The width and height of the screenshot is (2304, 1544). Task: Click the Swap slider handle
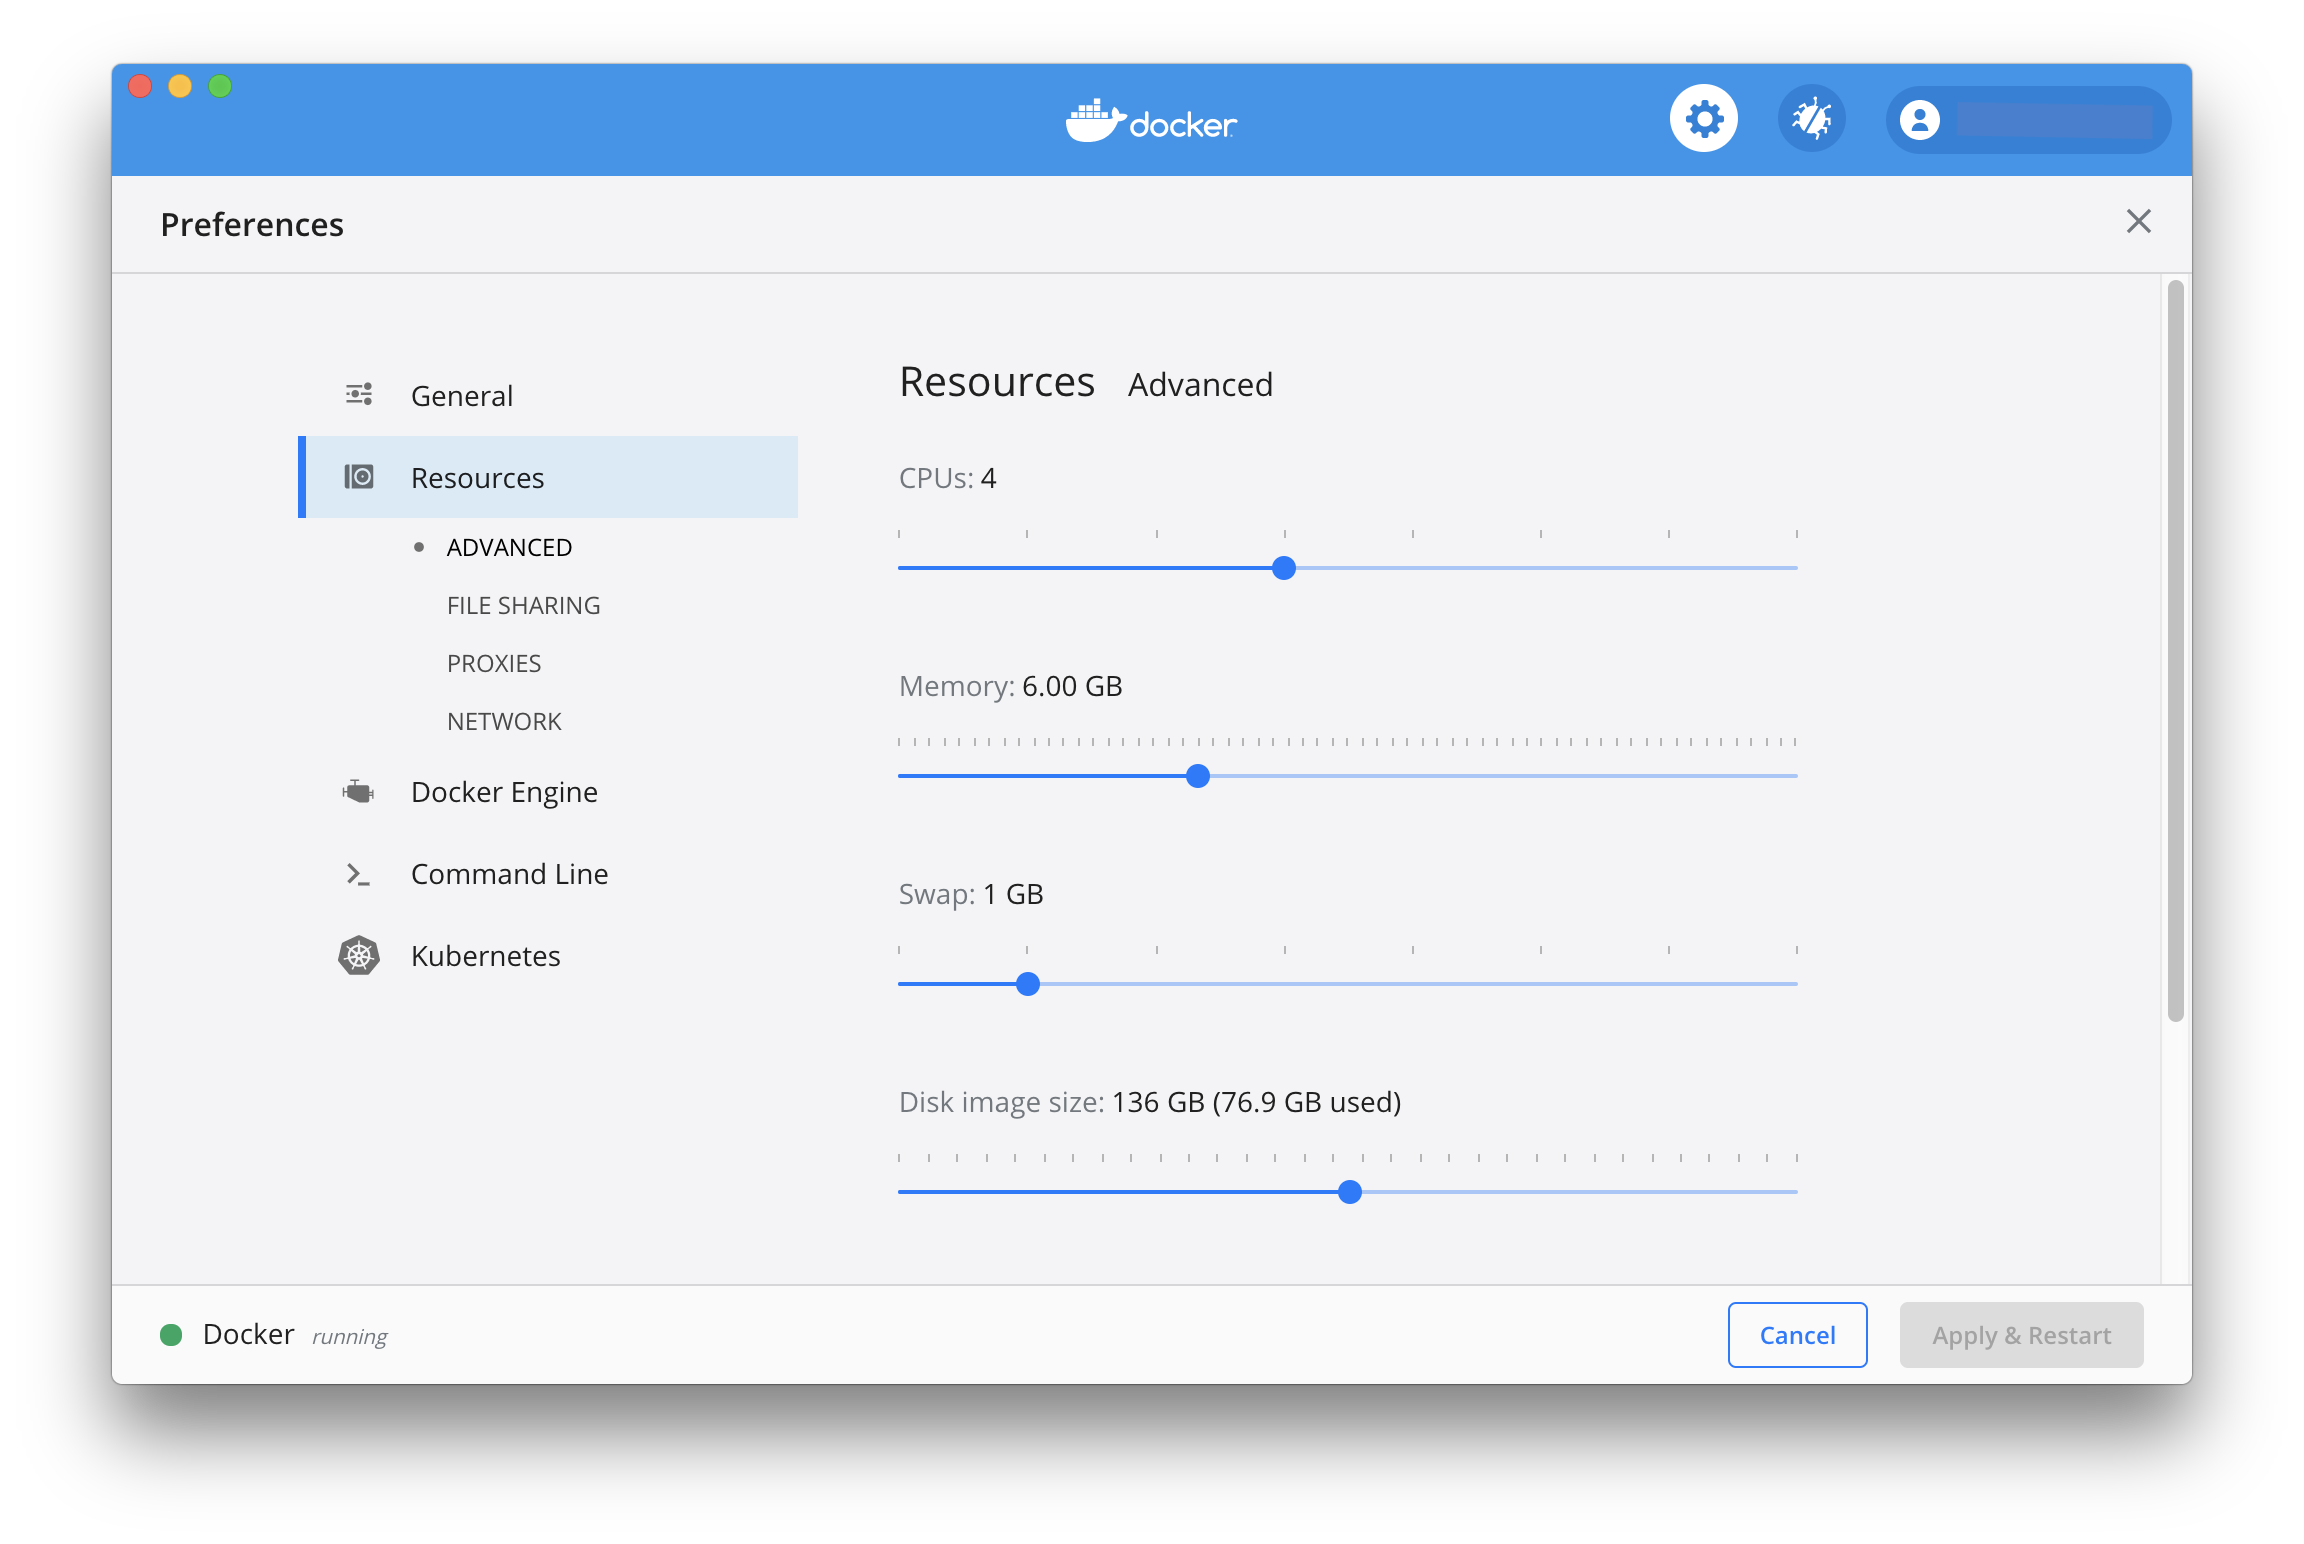(1027, 984)
